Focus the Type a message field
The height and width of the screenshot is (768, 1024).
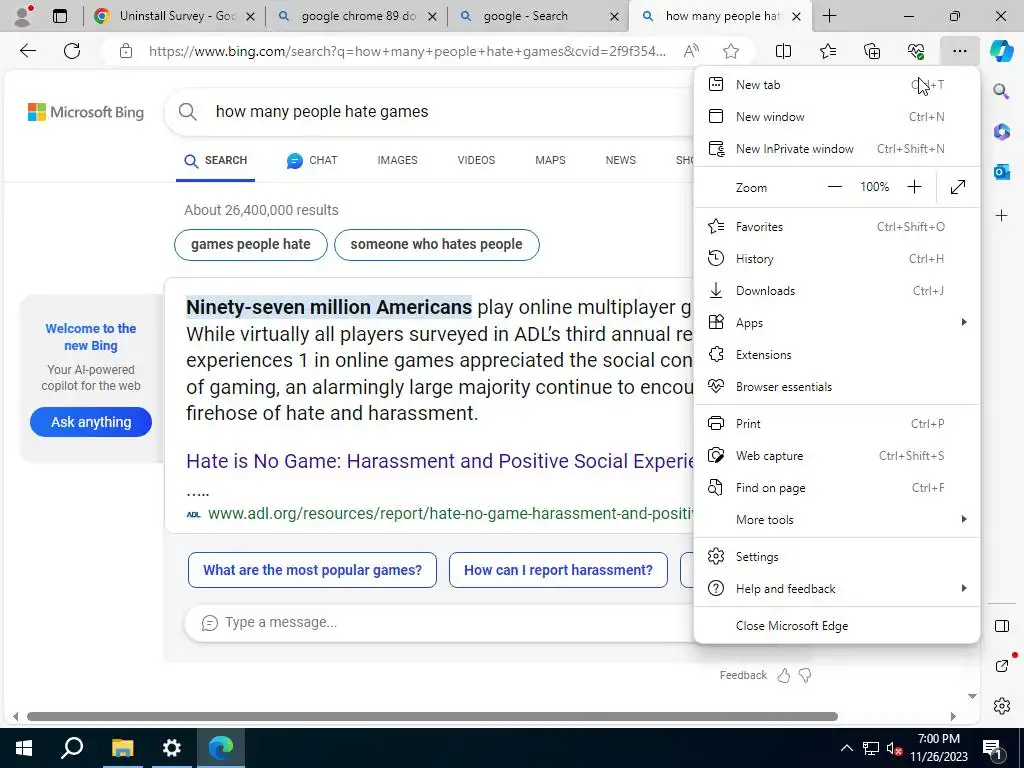pyautogui.click(x=441, y=623)
